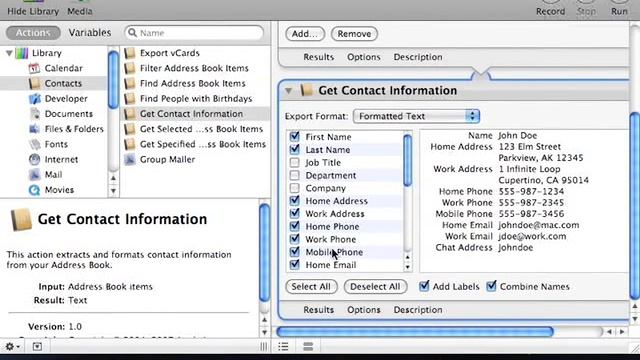Image resolution: width=640 pixels, height=360 pixels.
Task: Click the Select All button
Action: point(311,287)
